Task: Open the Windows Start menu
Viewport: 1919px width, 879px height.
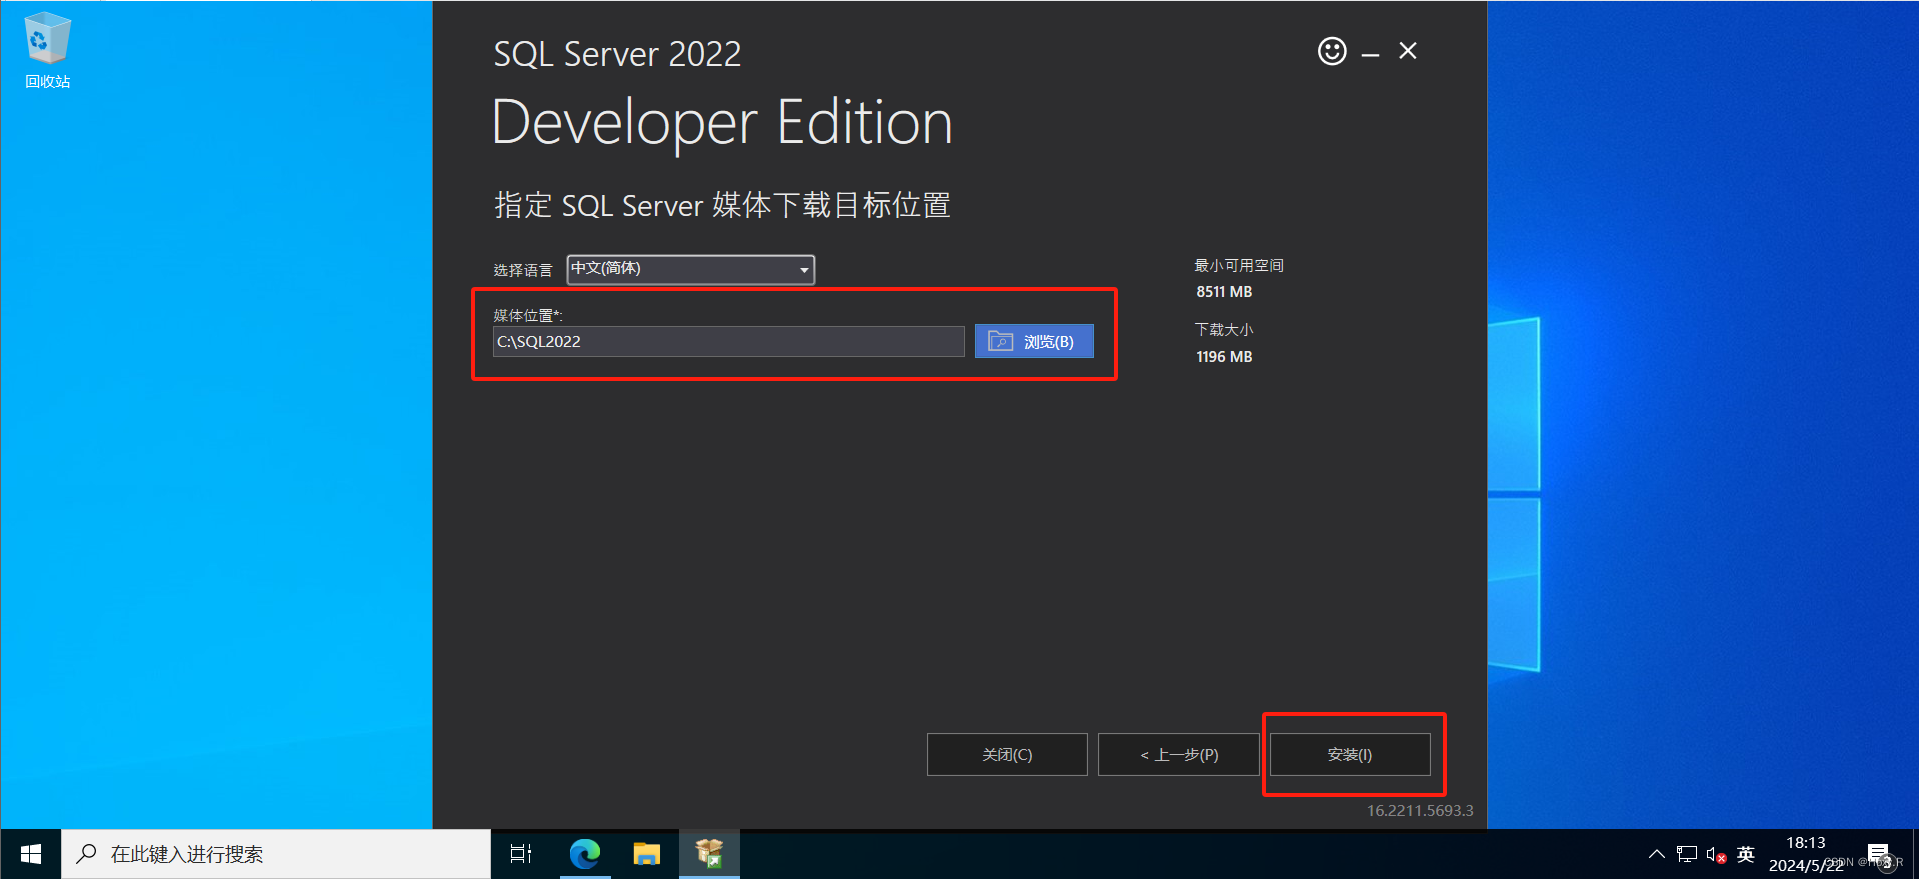Action: [31, 854]
